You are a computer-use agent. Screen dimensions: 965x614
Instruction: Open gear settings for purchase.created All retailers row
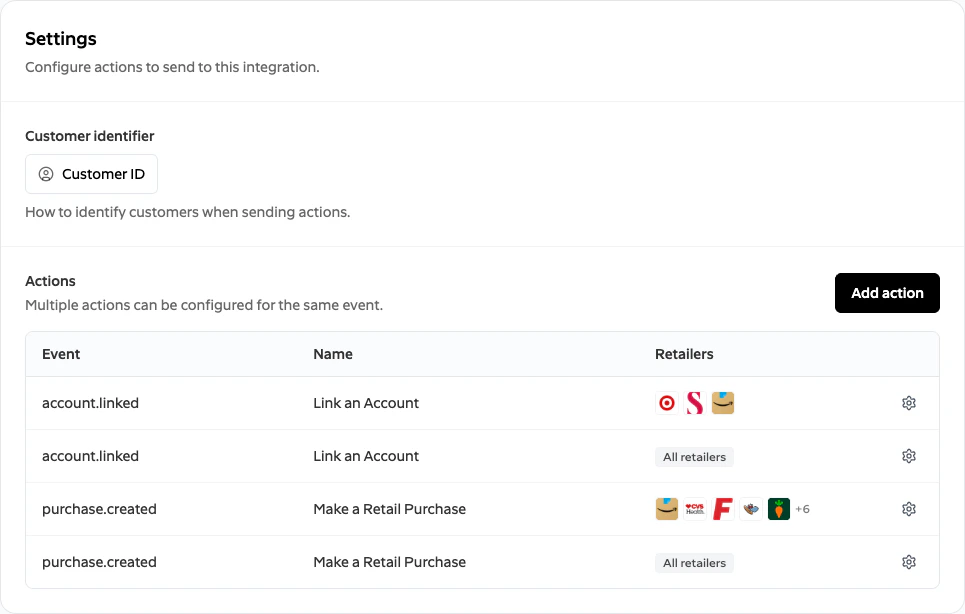tap(908, 562)
